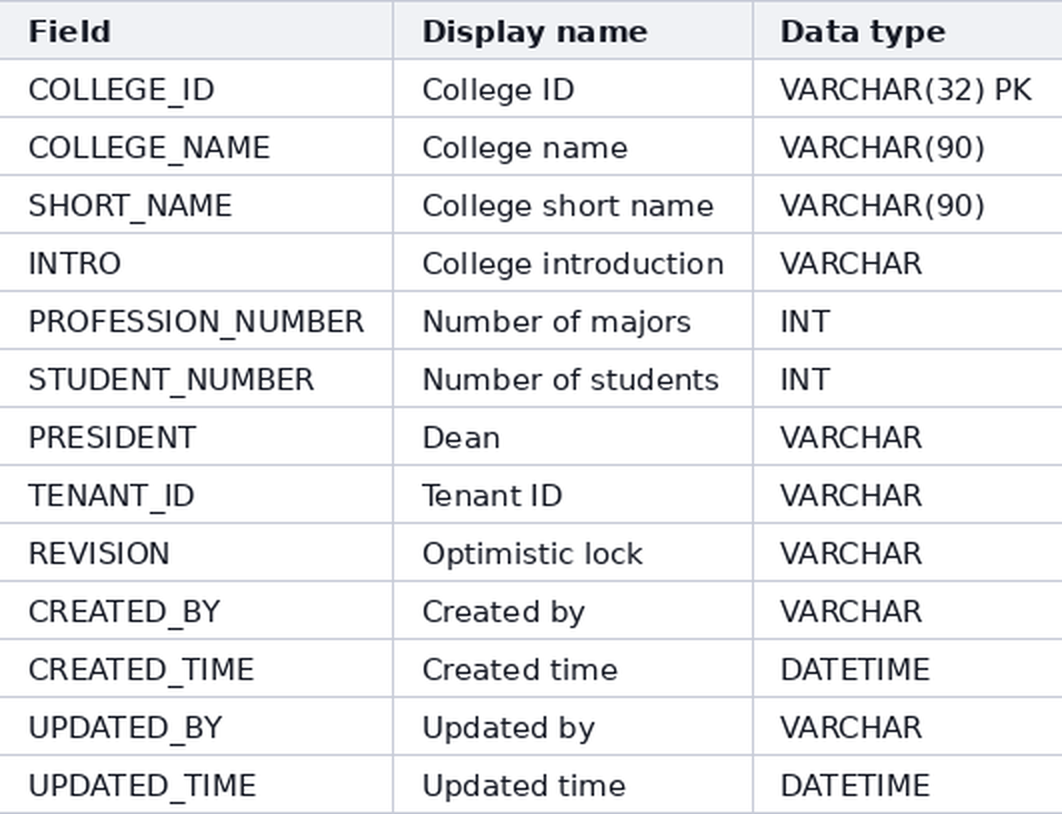Click the SHORT_NAME field cell

pos(196,205)
